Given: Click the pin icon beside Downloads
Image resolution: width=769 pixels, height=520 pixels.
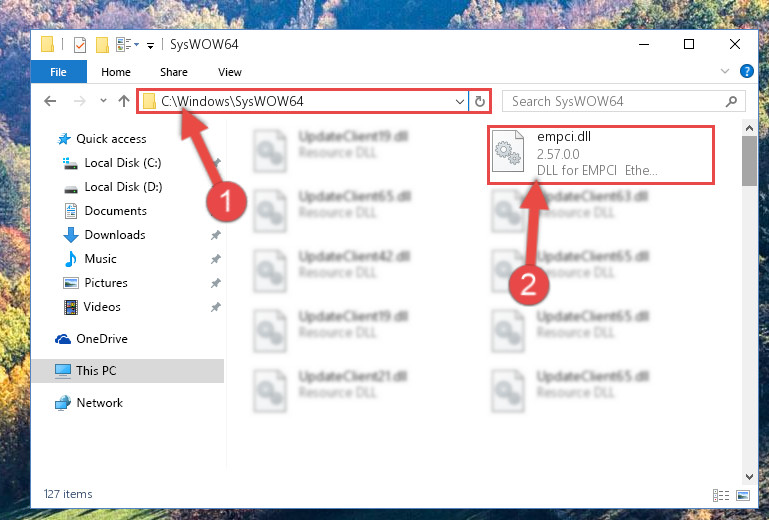Looking at the screenshot, I should [x=215, y=235].
